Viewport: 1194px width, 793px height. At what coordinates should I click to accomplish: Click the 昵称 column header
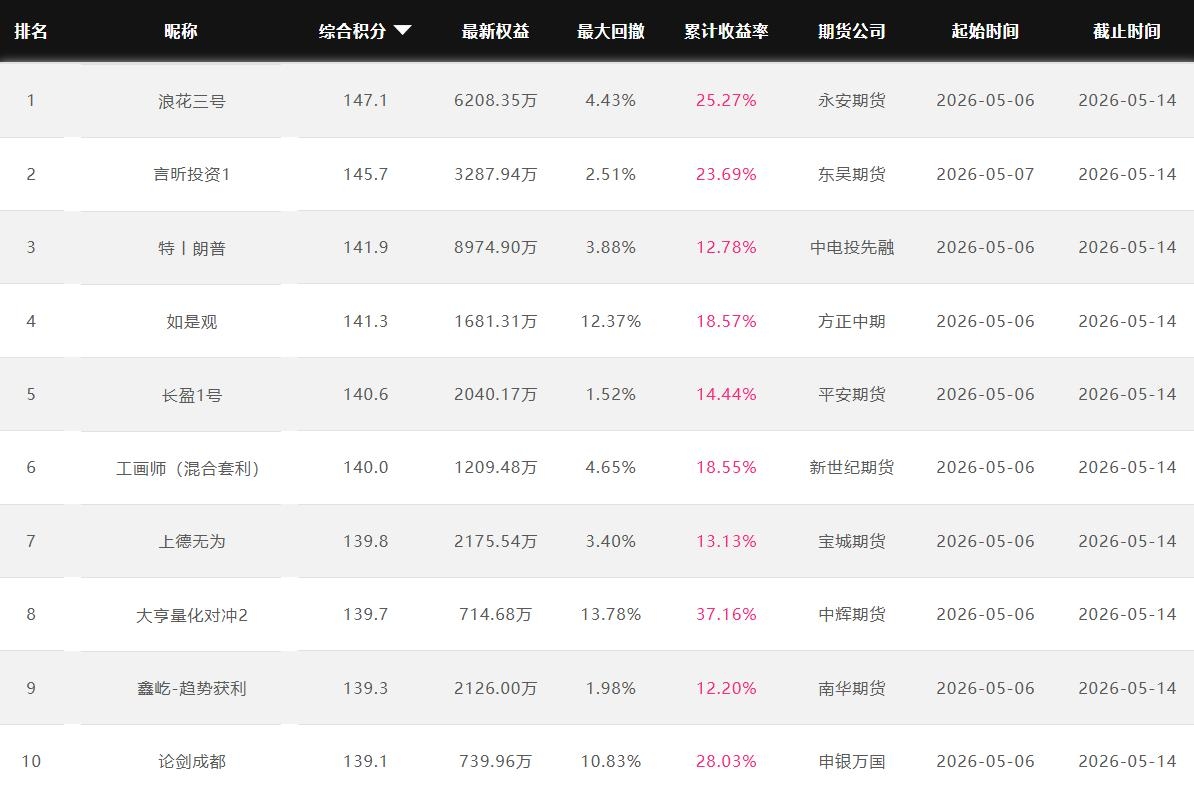pos(181,31)
